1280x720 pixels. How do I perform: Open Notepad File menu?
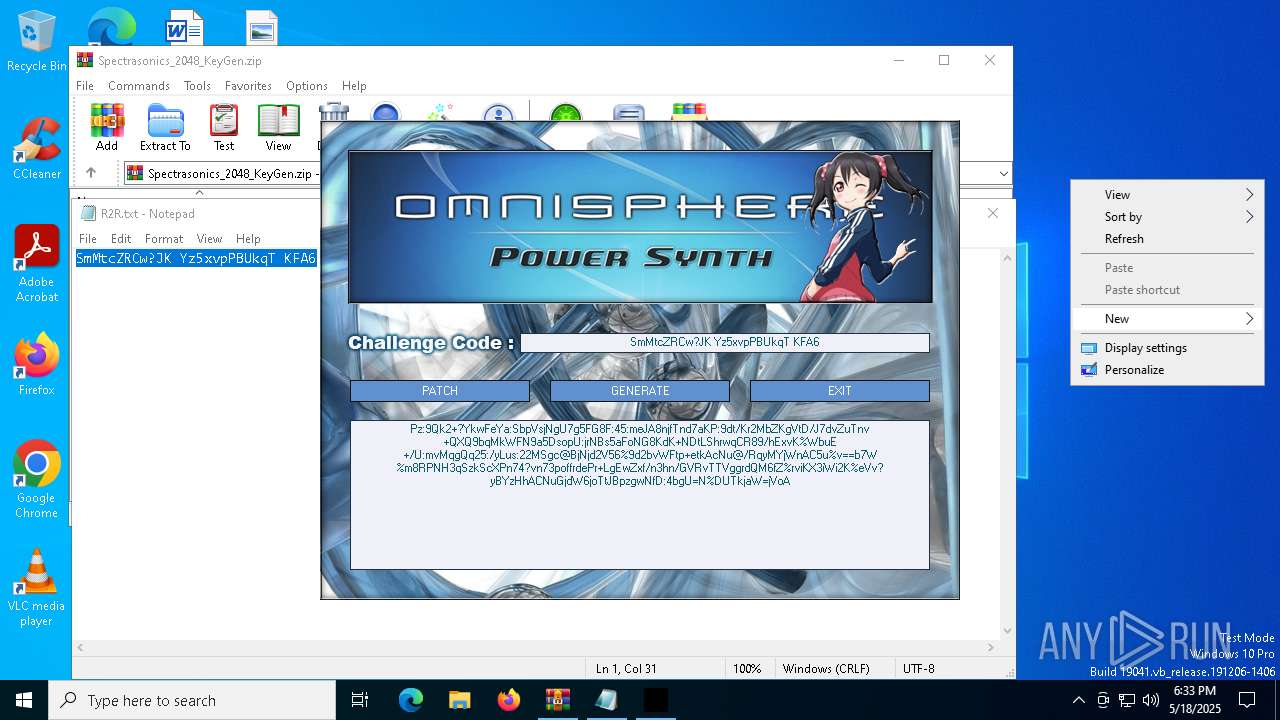88,239
